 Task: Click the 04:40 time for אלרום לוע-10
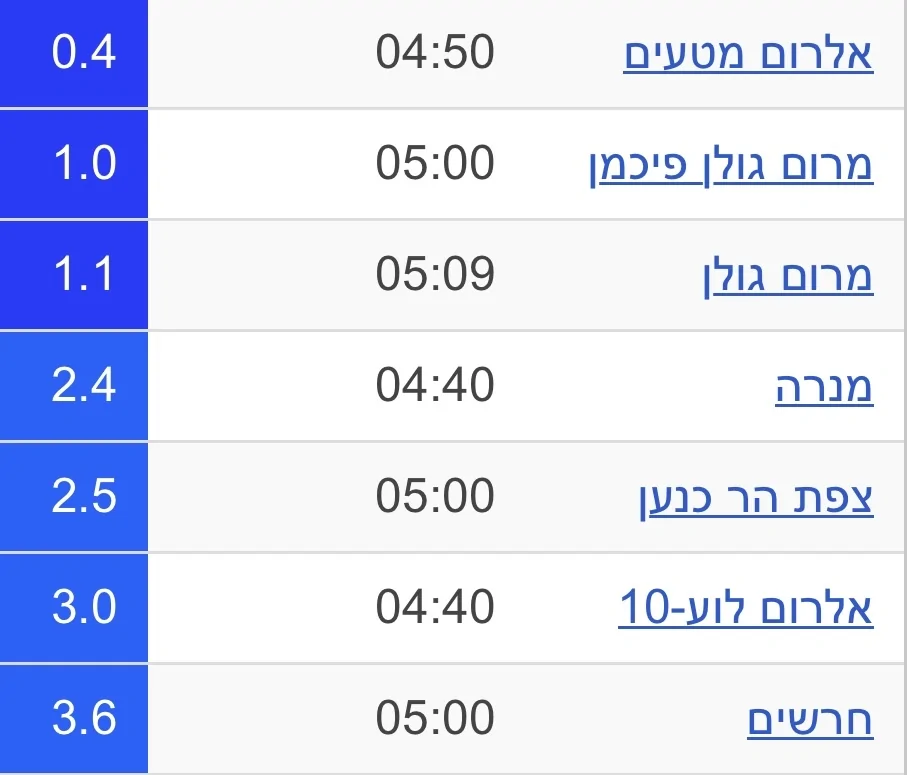(435, 608)
